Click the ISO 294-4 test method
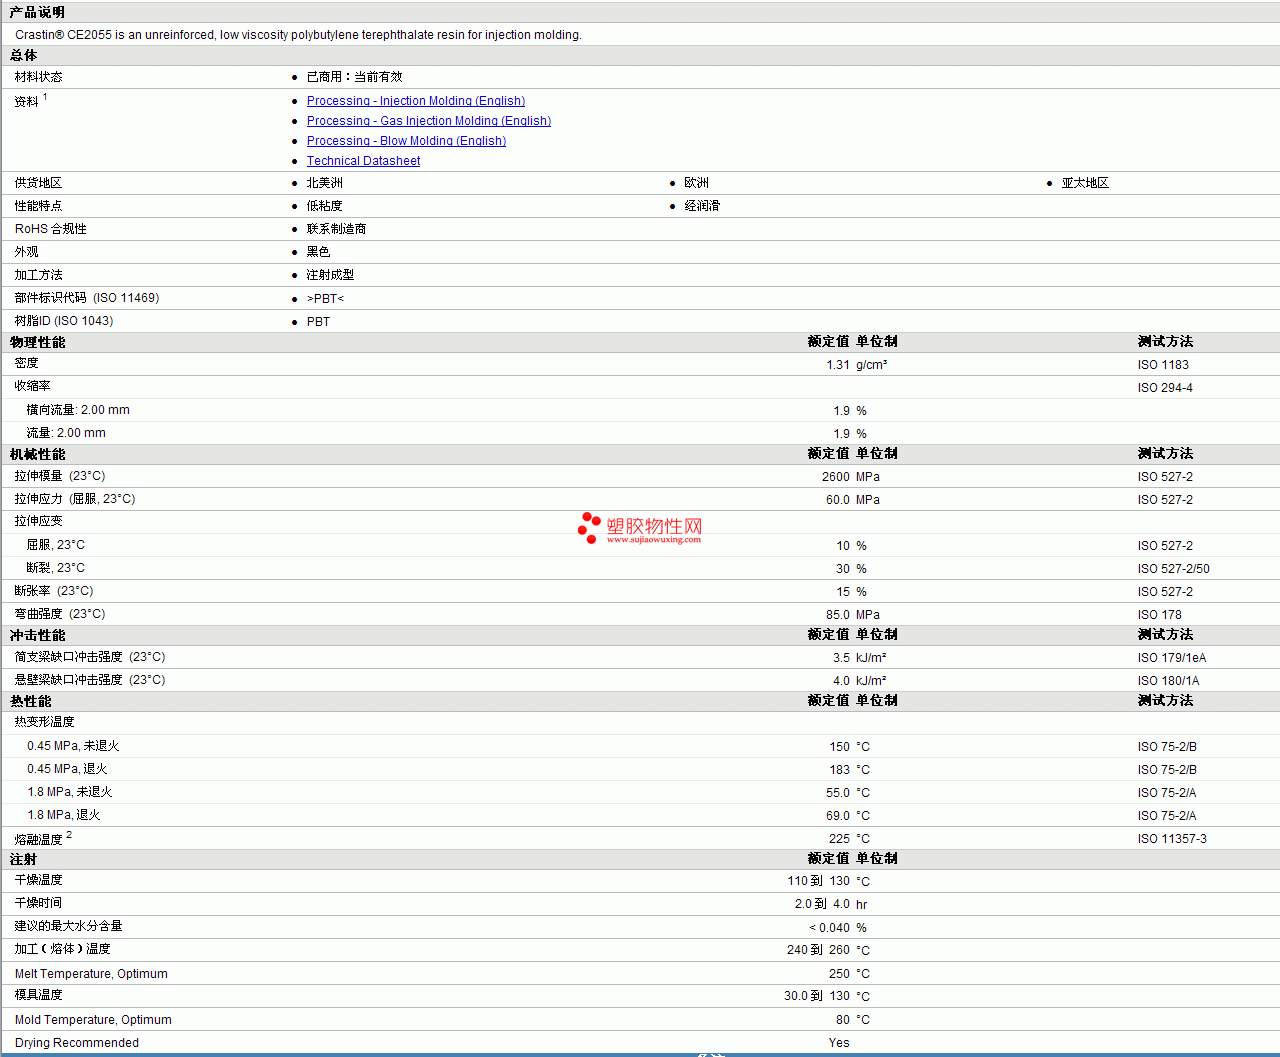This screenshot has height=1057, width=1280. pos(1165,388)
